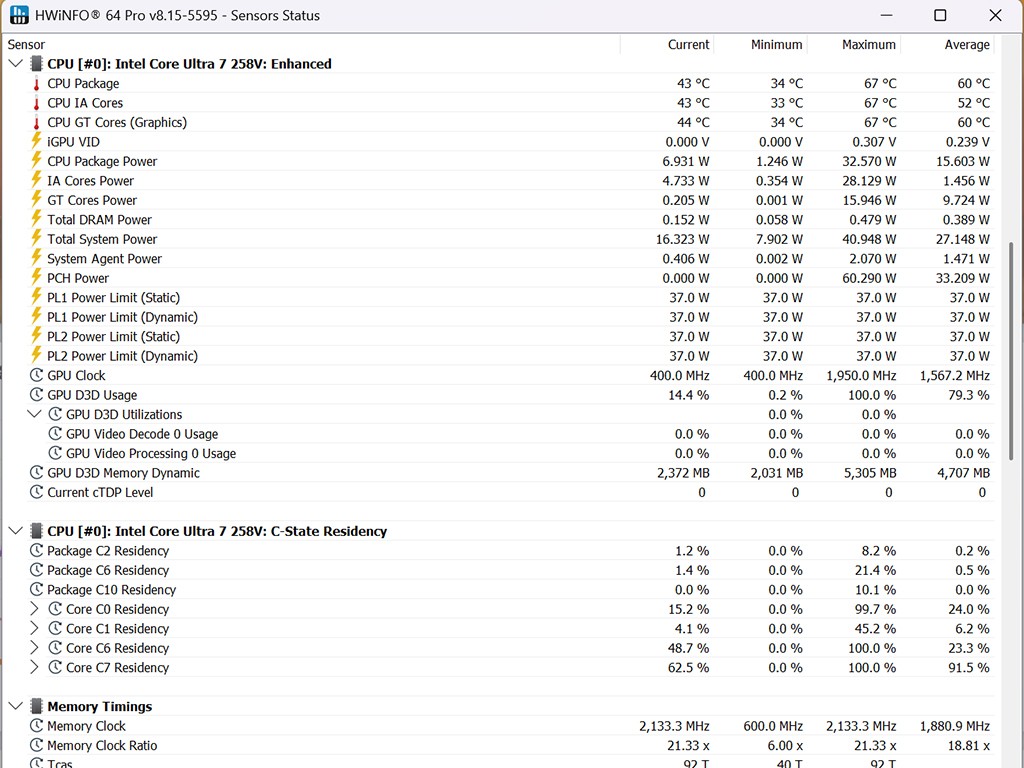Click the thermometer icon beside CPU Package

37,84
